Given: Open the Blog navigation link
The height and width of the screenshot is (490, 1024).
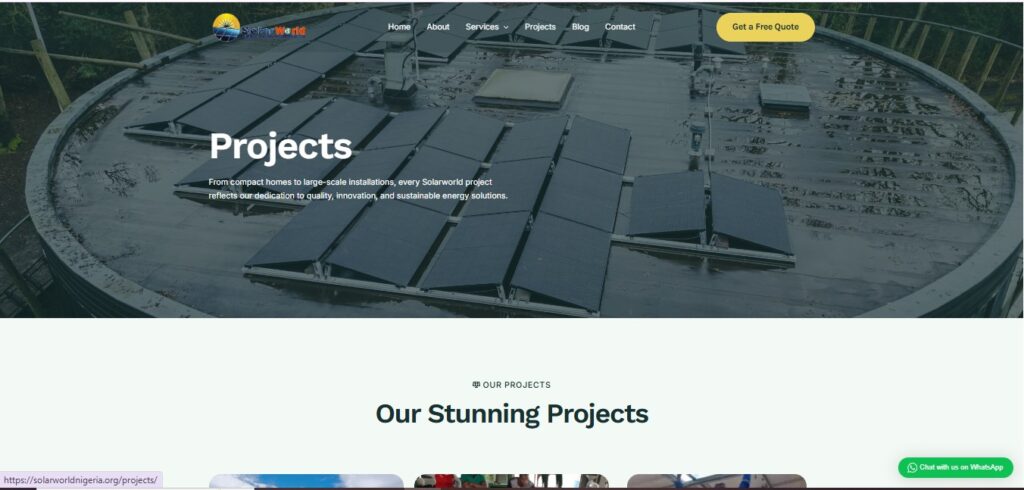Looking at the screenshot, I should (580, 27).
